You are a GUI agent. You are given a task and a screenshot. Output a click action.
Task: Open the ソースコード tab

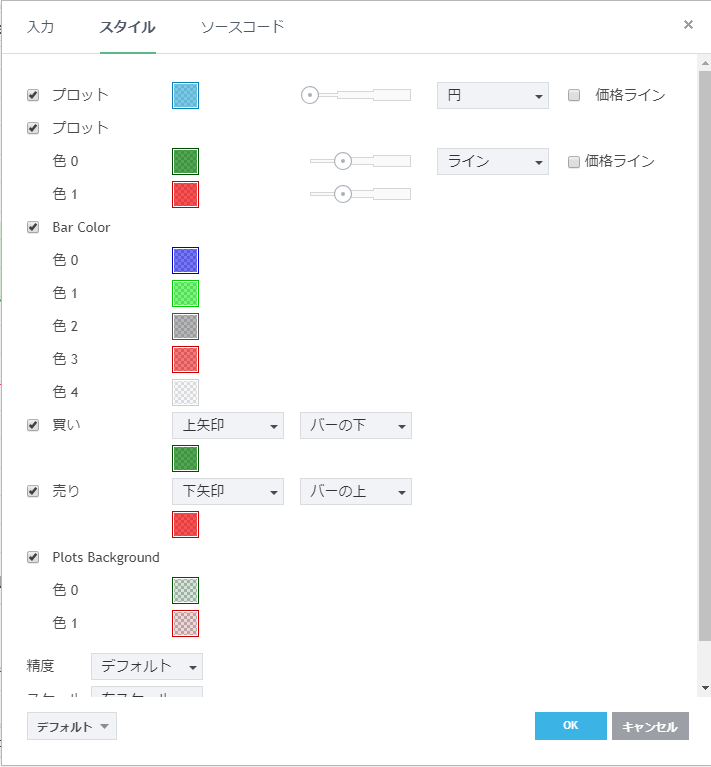click(x=242, y=27)
